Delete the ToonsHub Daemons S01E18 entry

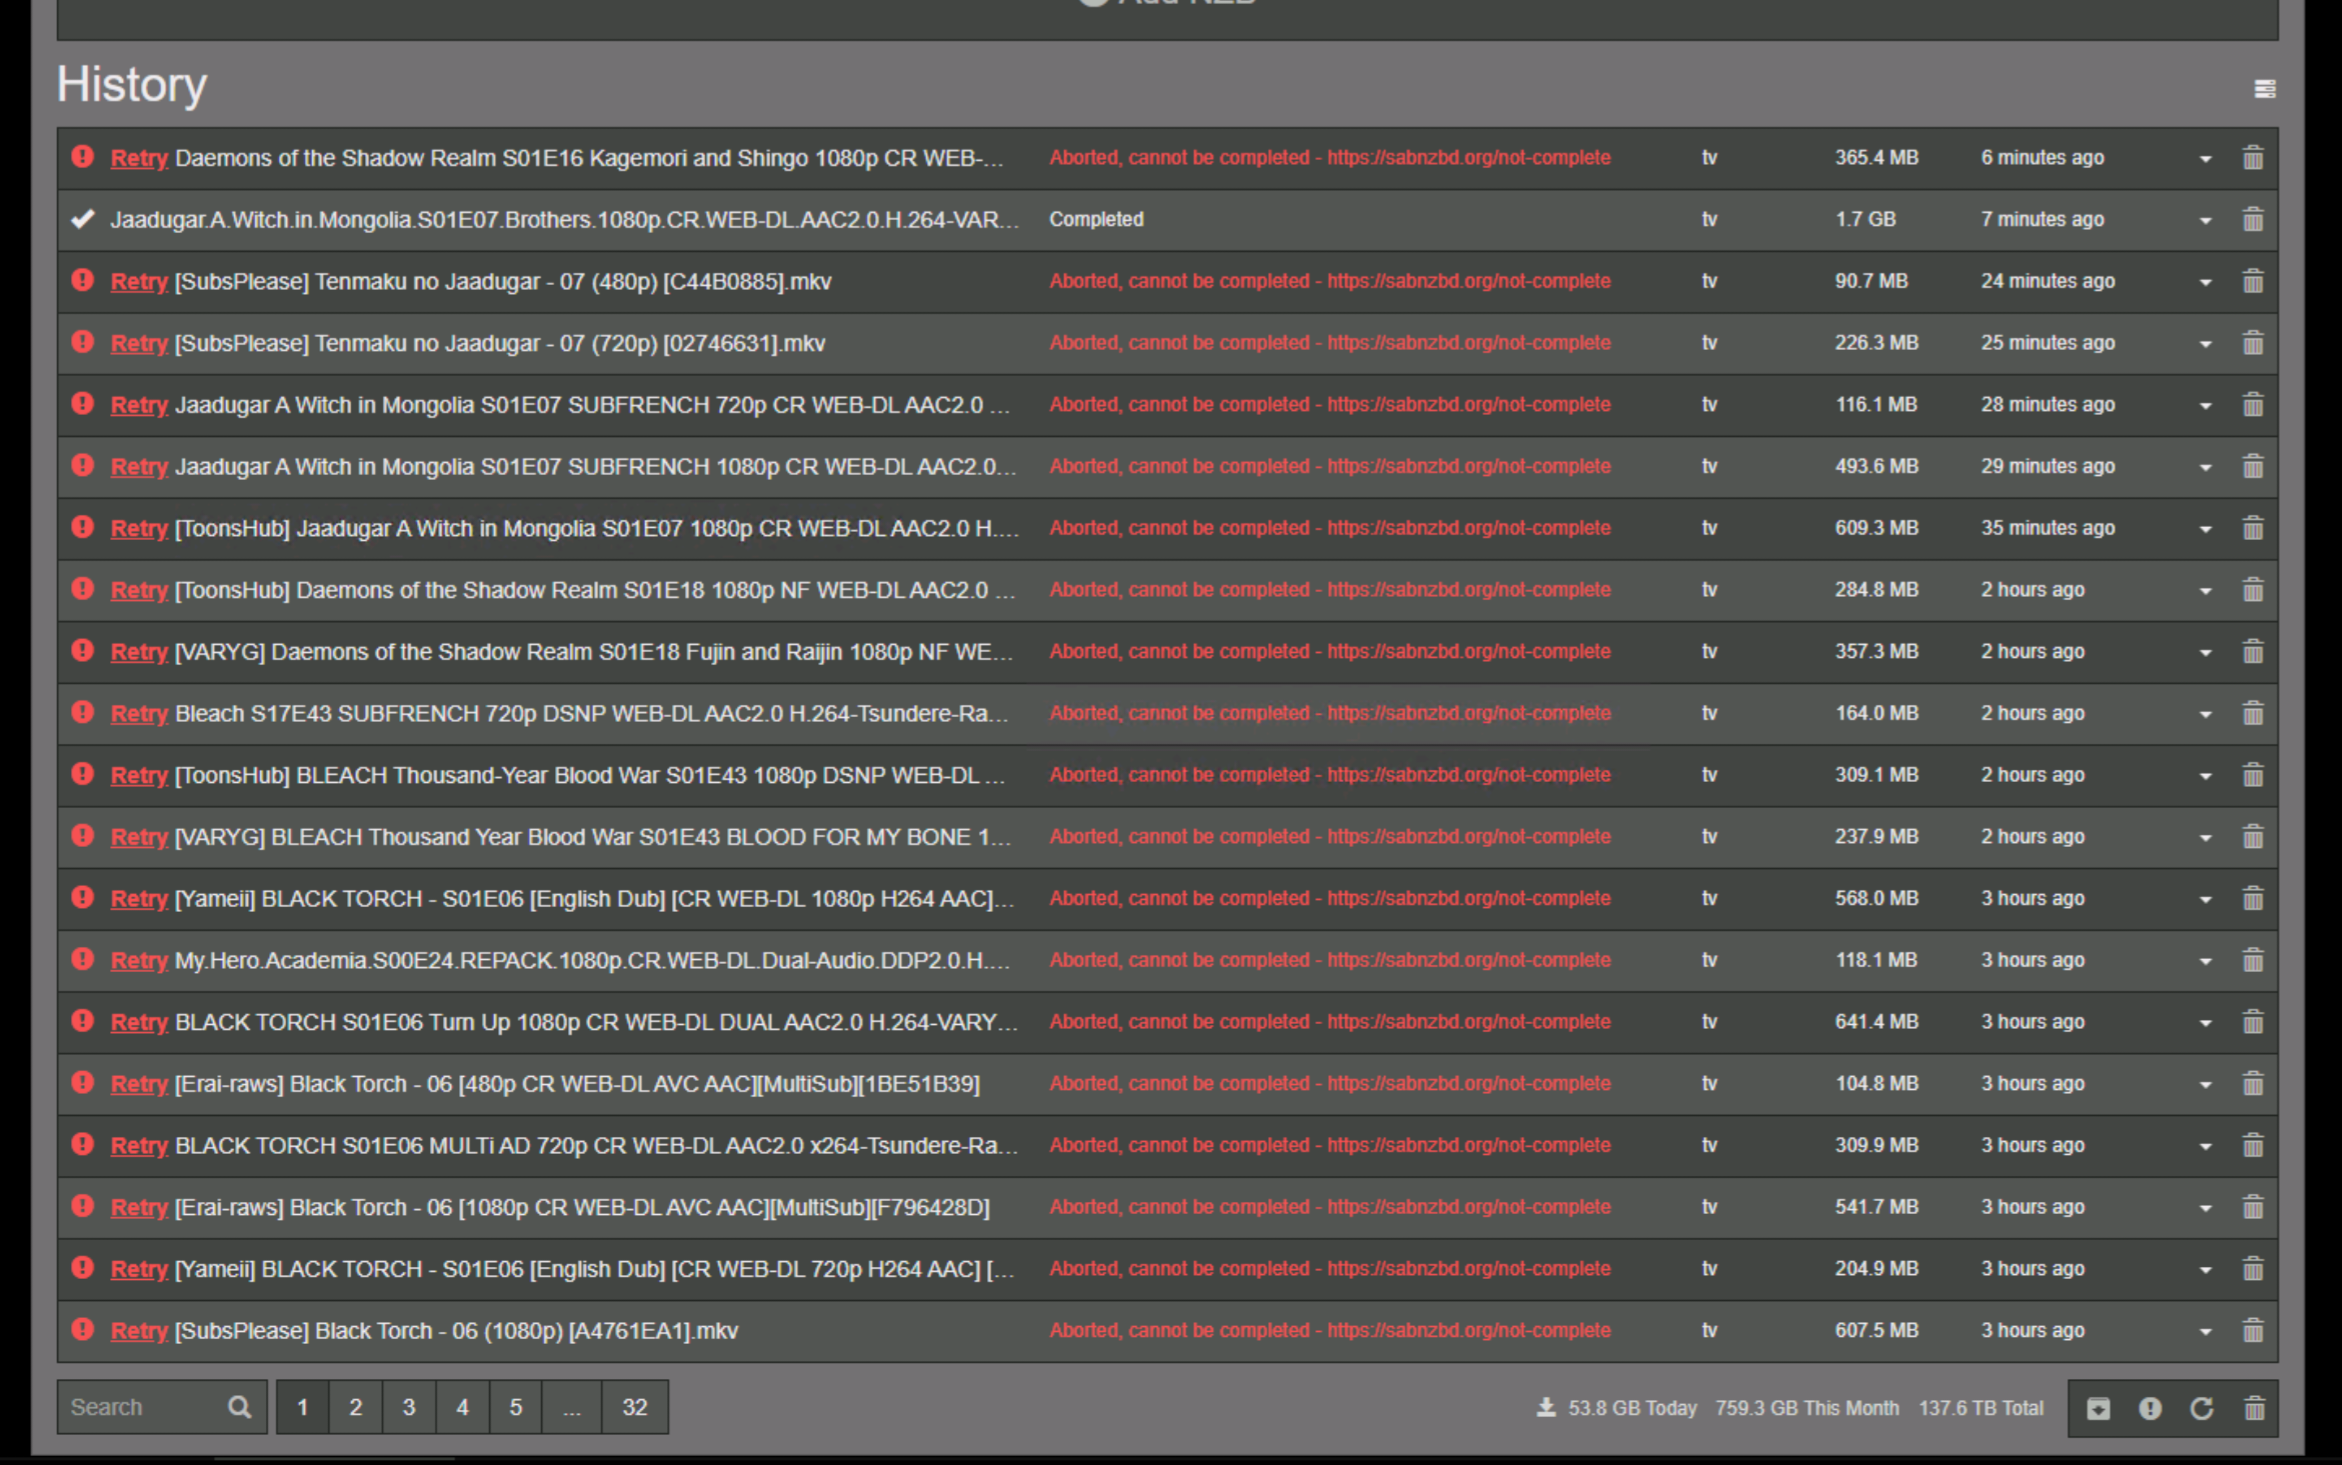click(x=2253, y=590)
